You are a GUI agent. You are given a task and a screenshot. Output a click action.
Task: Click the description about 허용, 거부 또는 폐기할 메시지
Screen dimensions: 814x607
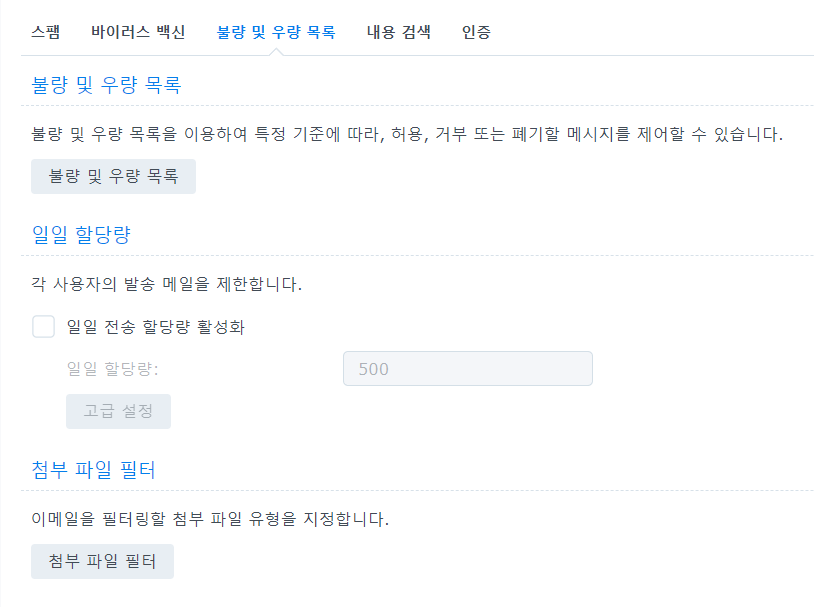tap(407, 134)
